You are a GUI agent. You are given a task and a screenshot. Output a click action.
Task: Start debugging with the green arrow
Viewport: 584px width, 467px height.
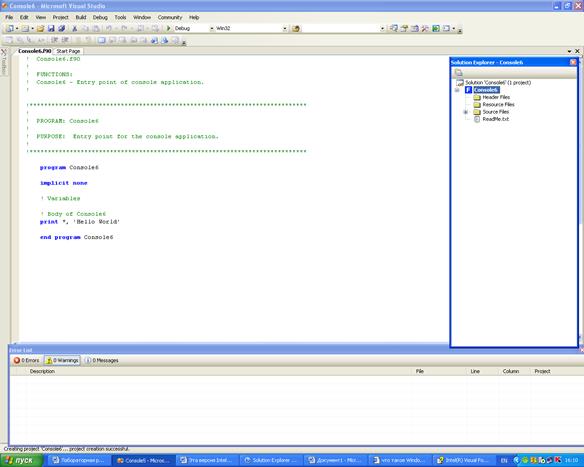click(x=168, y=28)
